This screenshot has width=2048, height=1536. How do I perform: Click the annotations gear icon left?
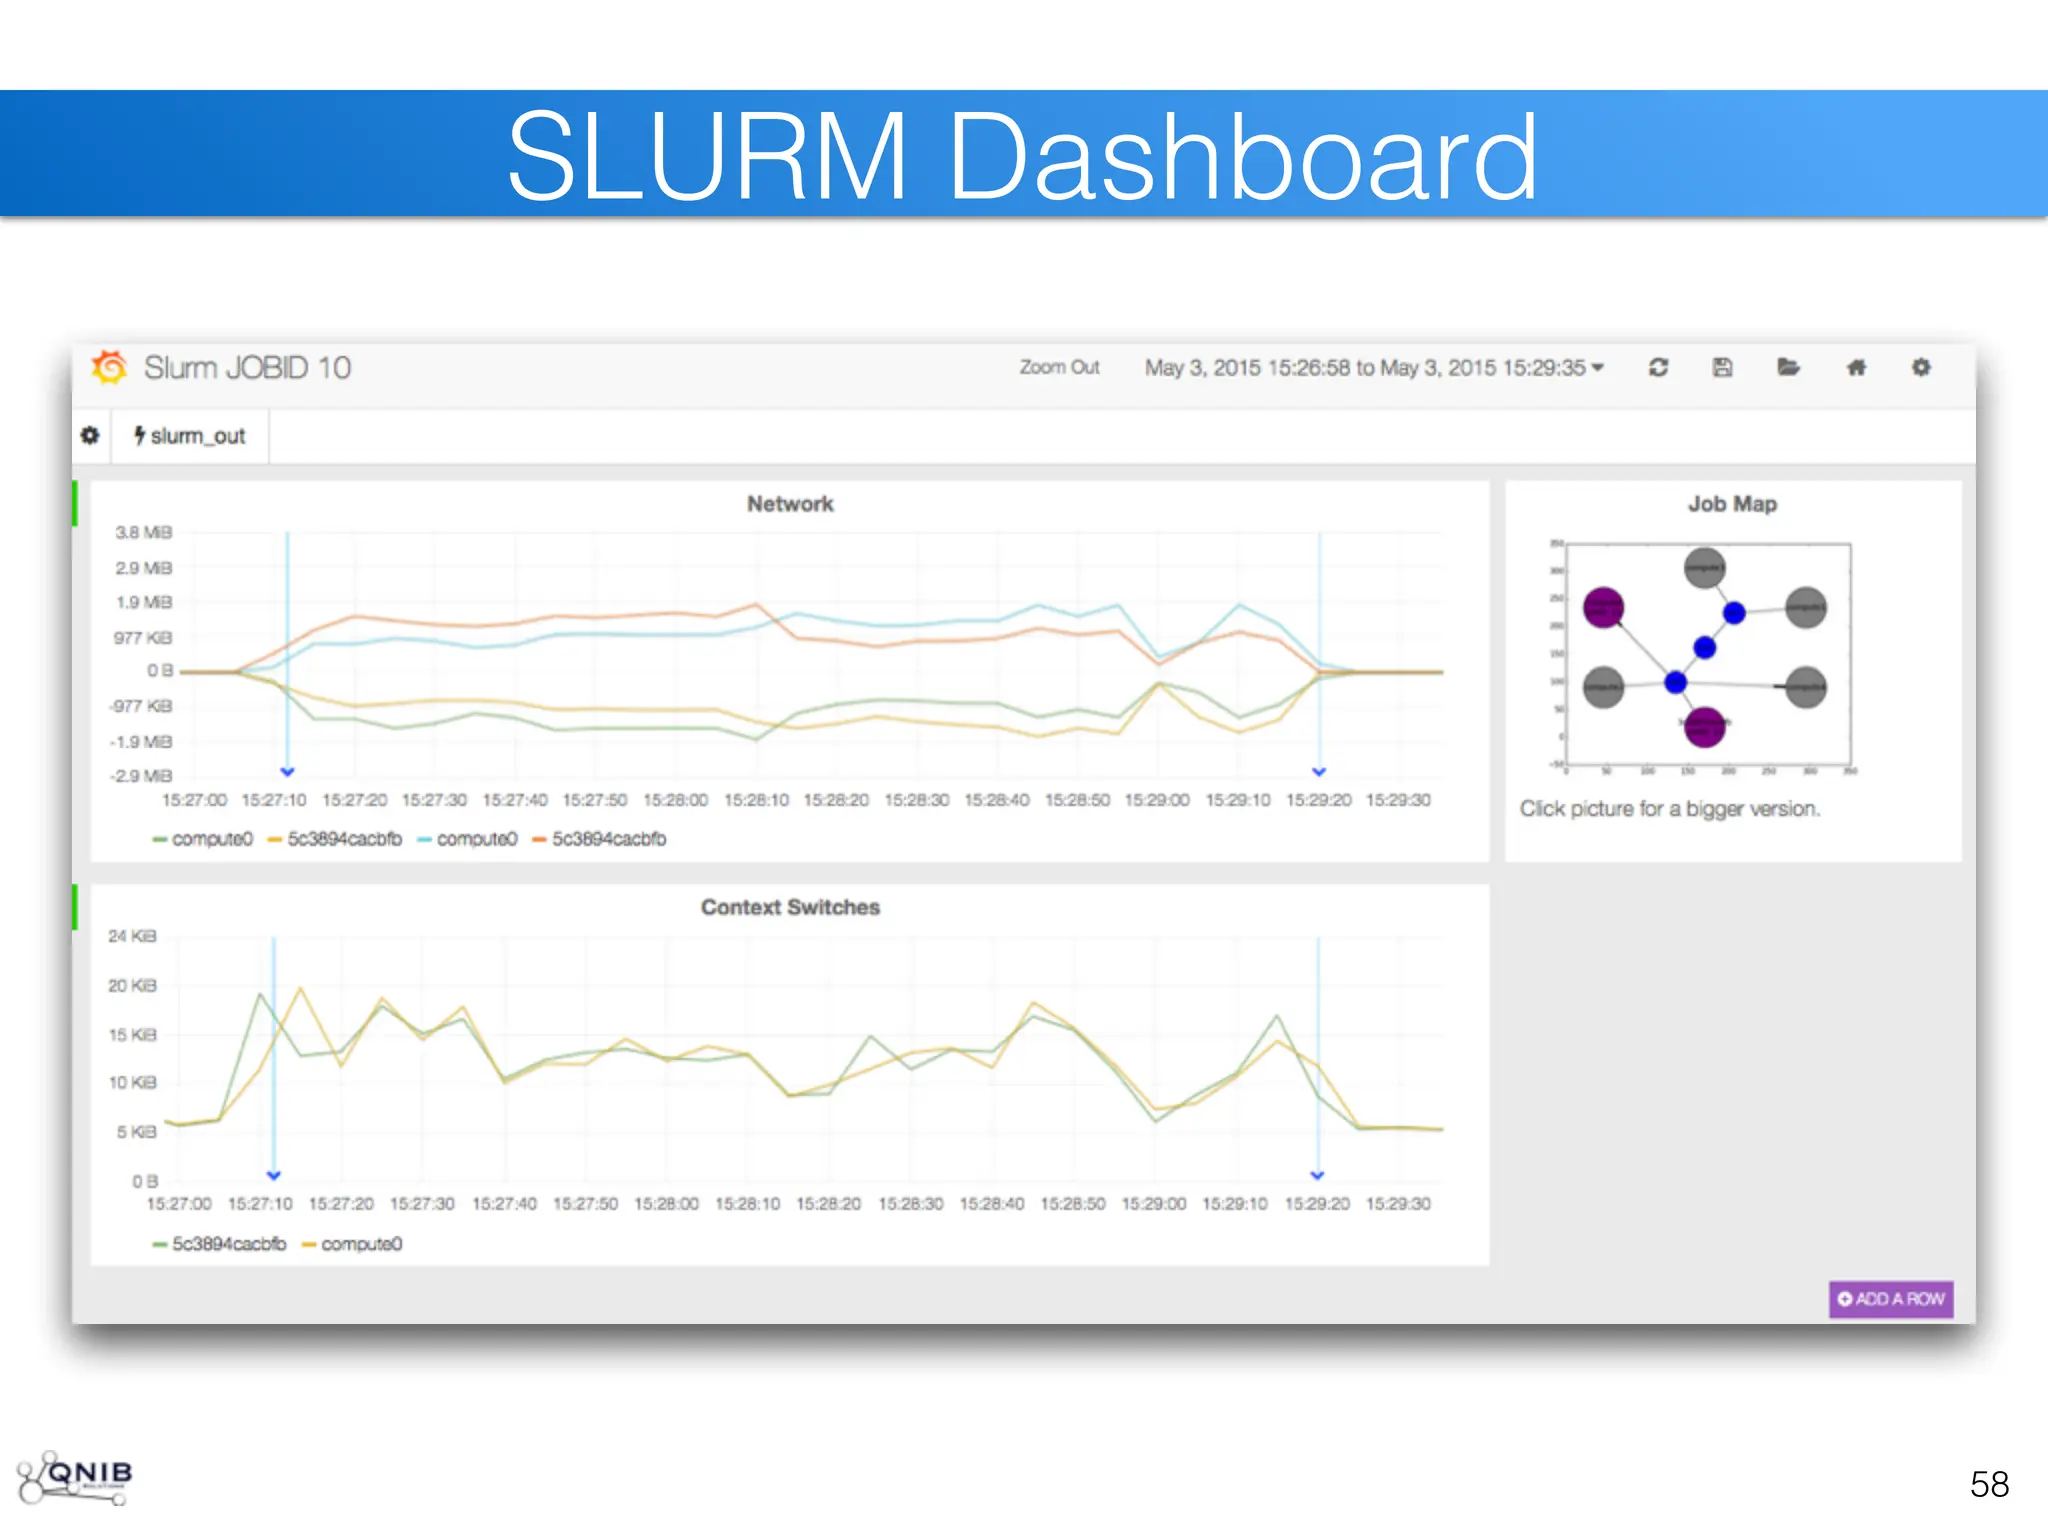[x=90, y=436]
